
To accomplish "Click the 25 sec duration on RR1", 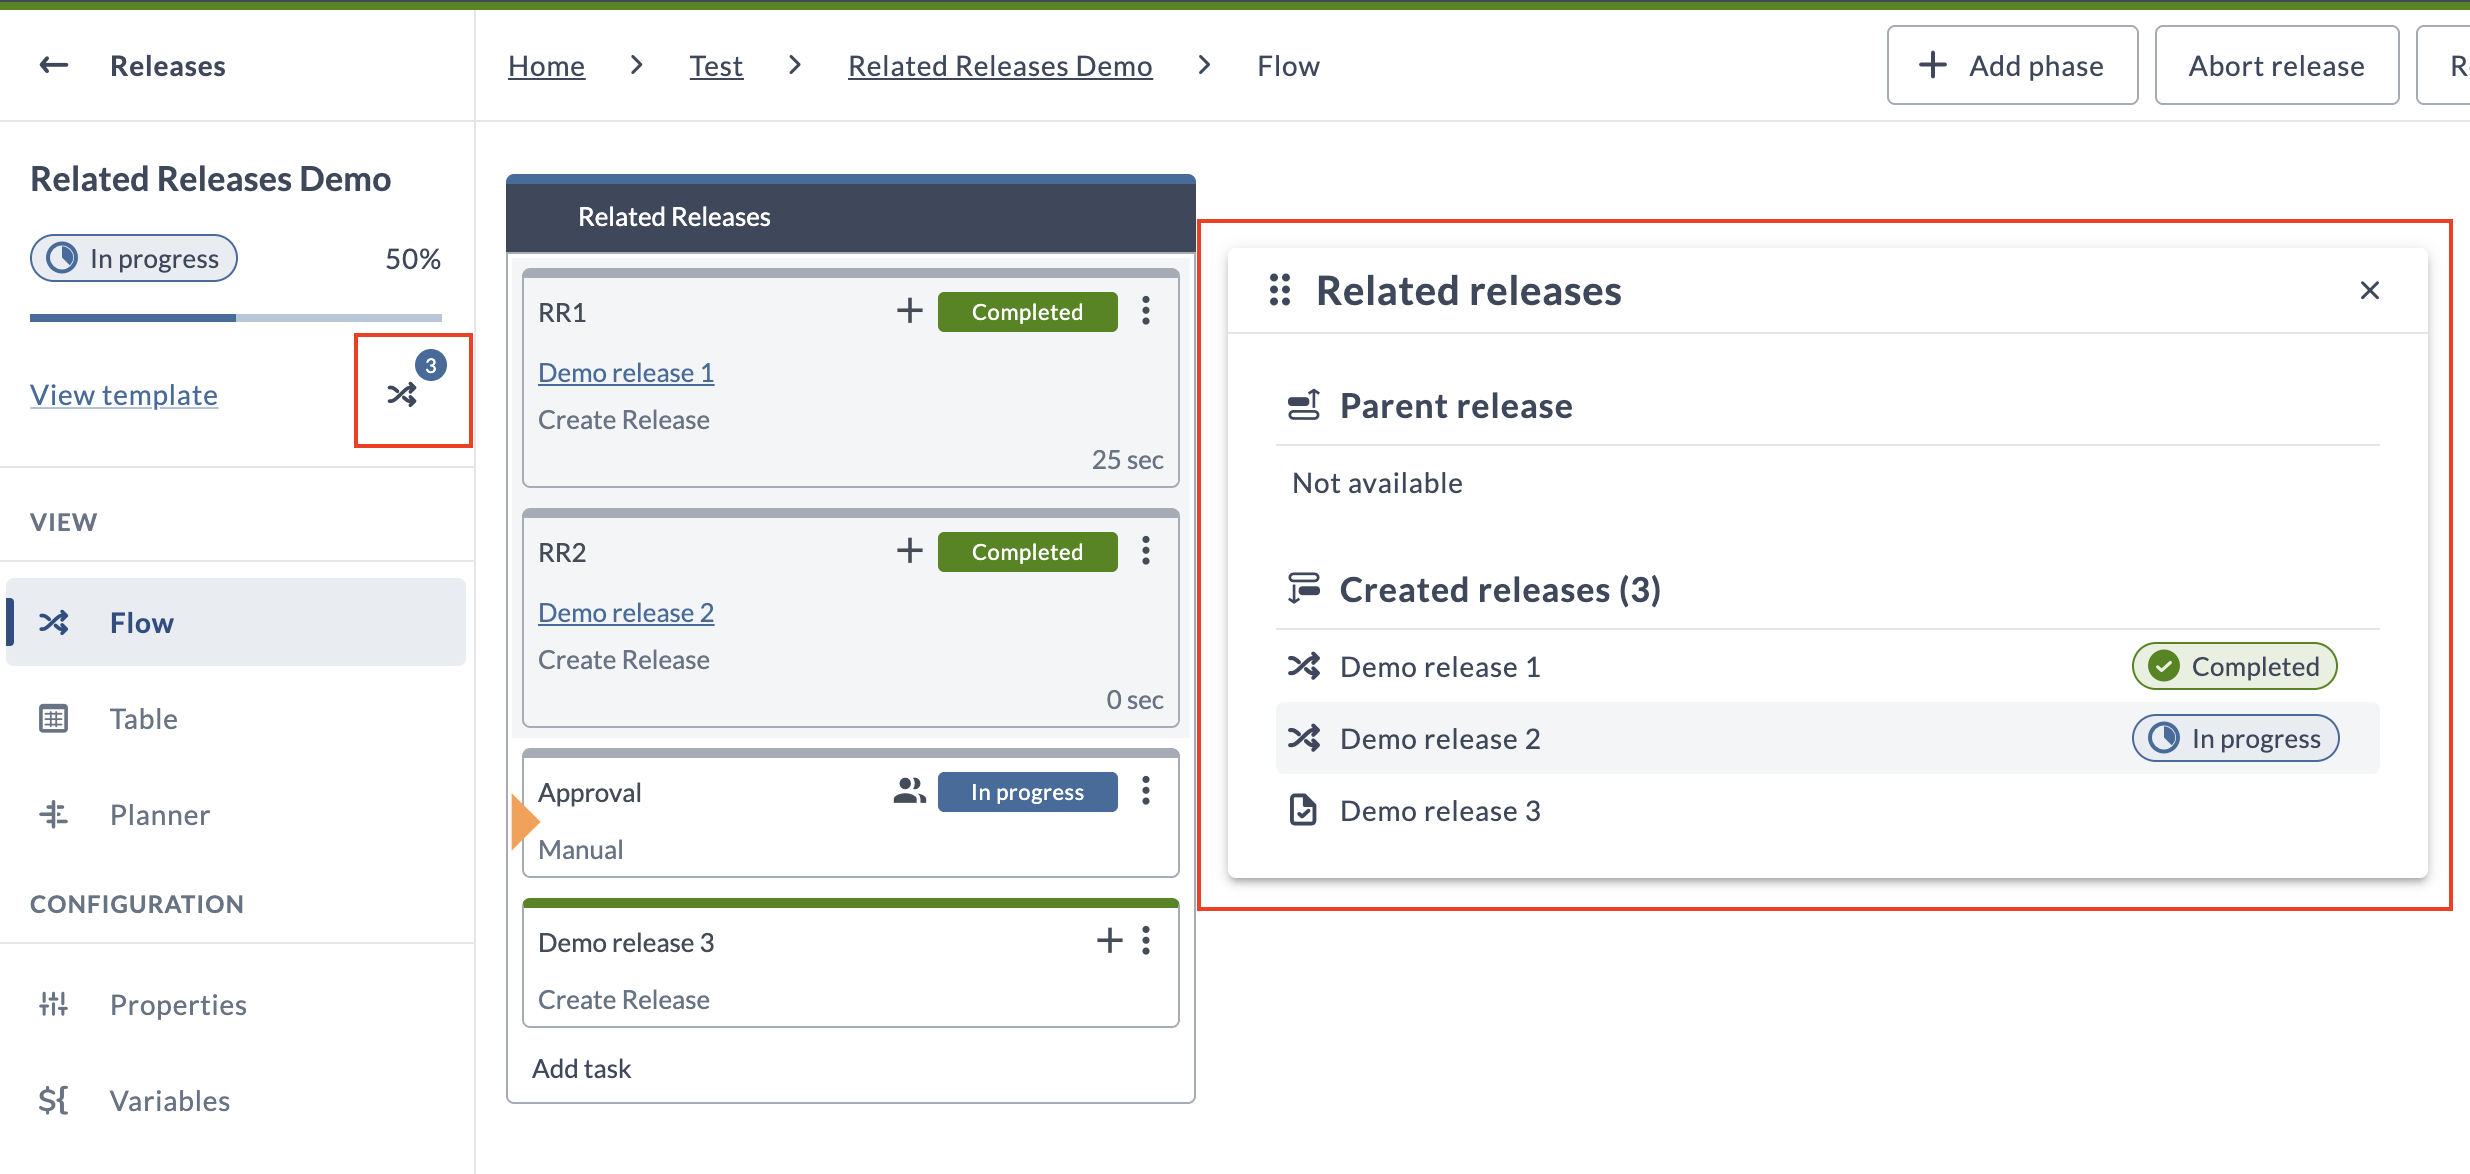I will (x=1127, y=459).
